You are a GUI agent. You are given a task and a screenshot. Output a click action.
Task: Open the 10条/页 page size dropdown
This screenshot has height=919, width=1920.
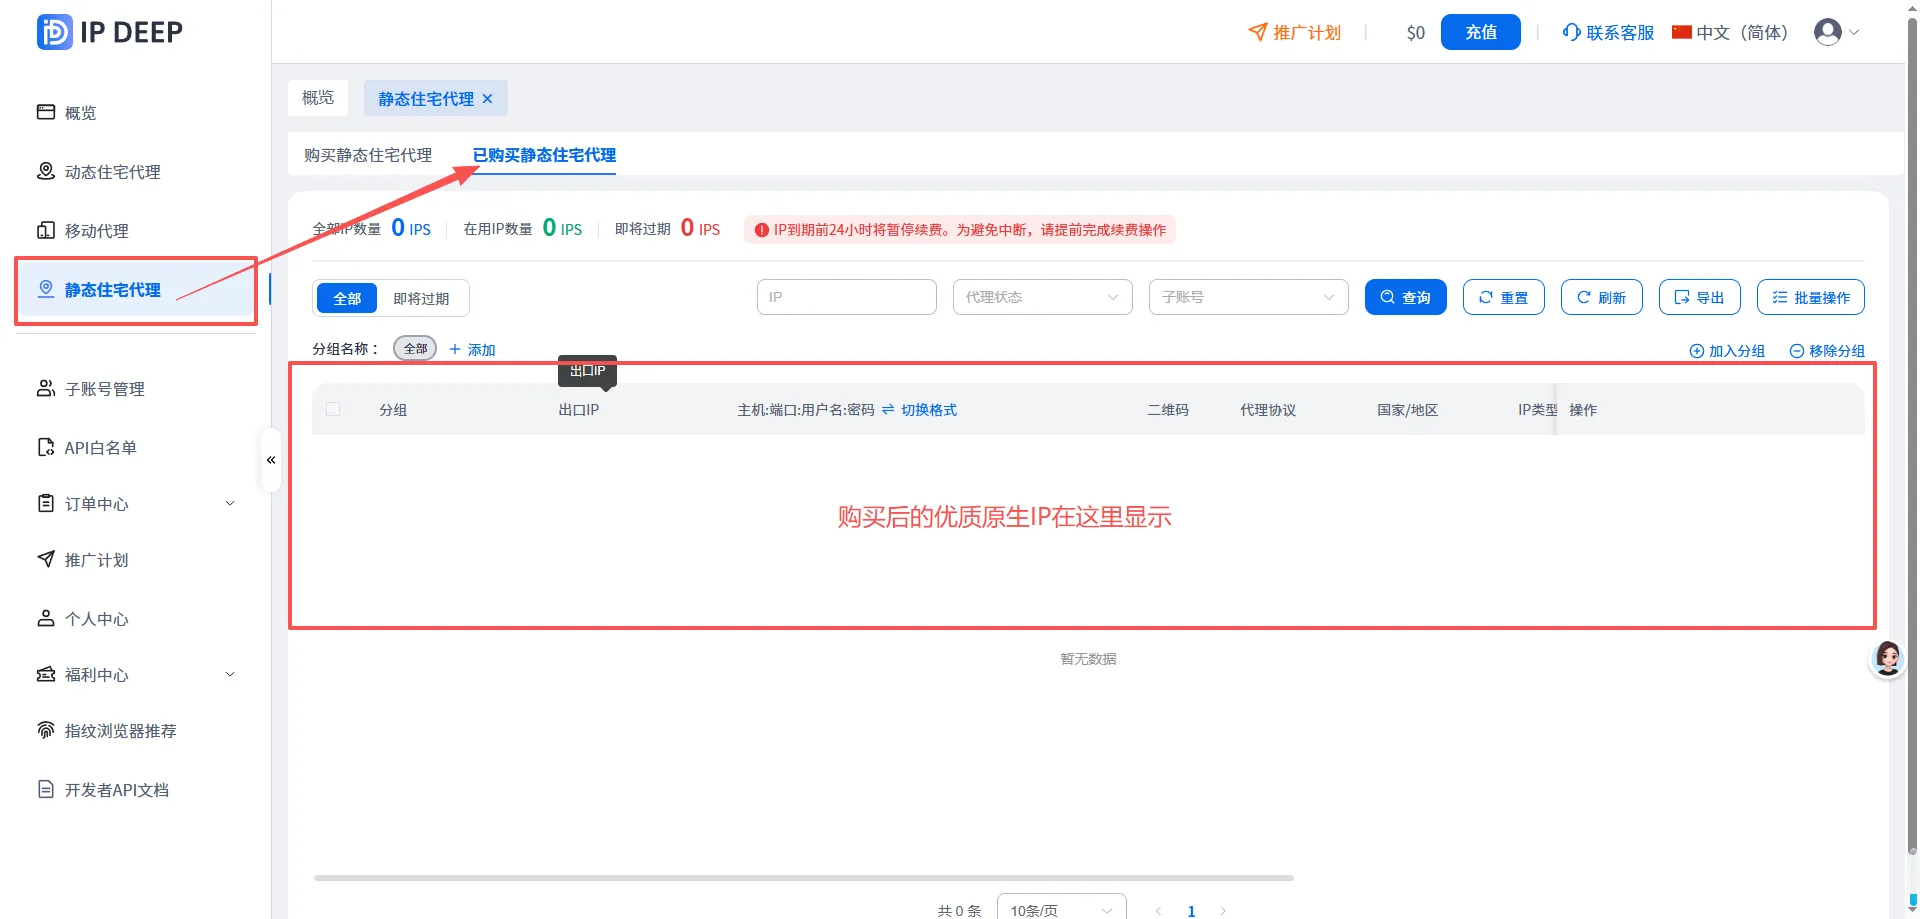[x=1062, y=909]
